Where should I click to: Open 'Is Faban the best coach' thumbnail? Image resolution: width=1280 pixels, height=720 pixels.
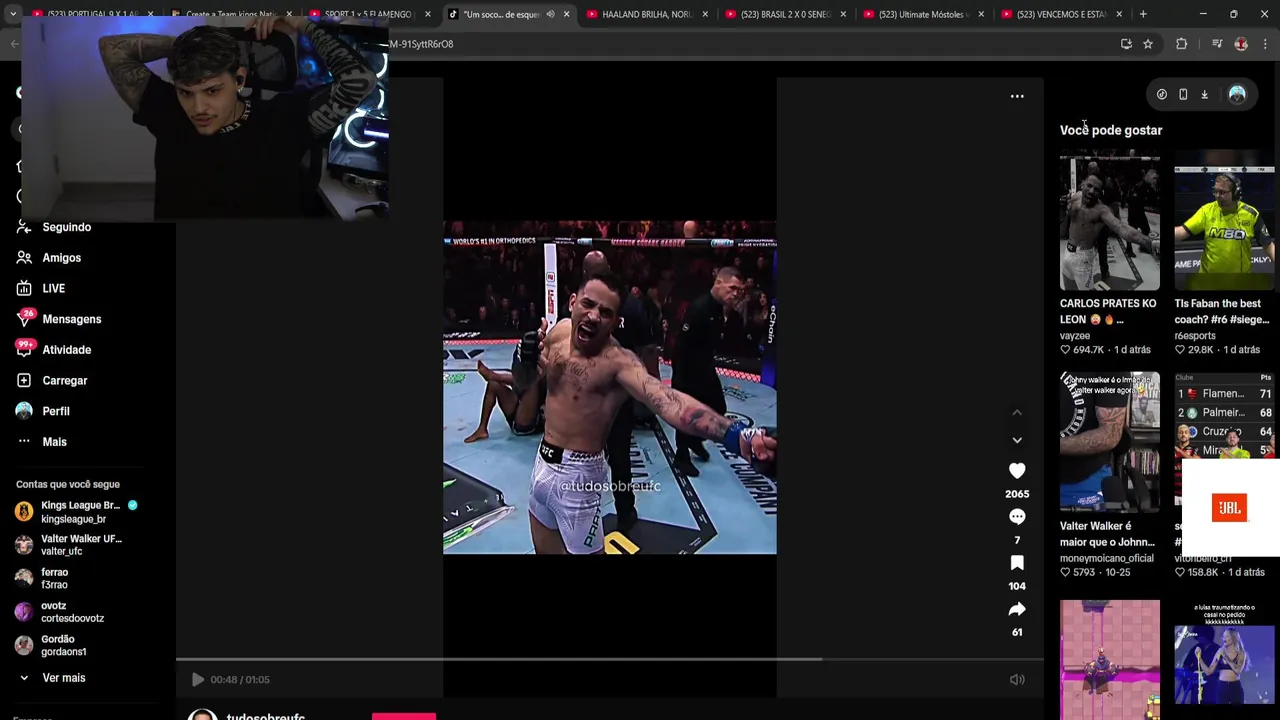point(1224,220)
